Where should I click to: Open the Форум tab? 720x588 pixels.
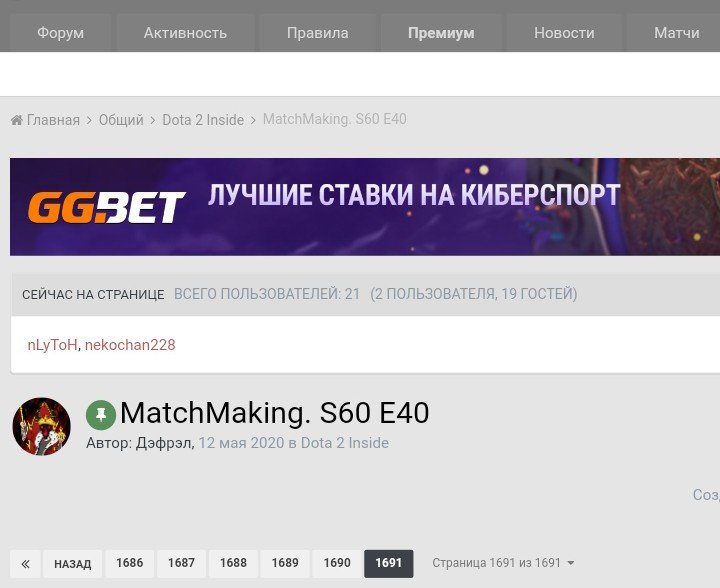click(x=61, y=33)
